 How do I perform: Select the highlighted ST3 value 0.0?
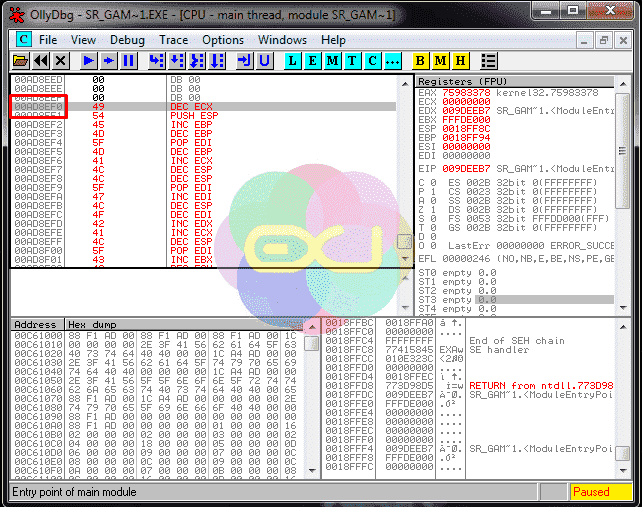click(487, 300)
